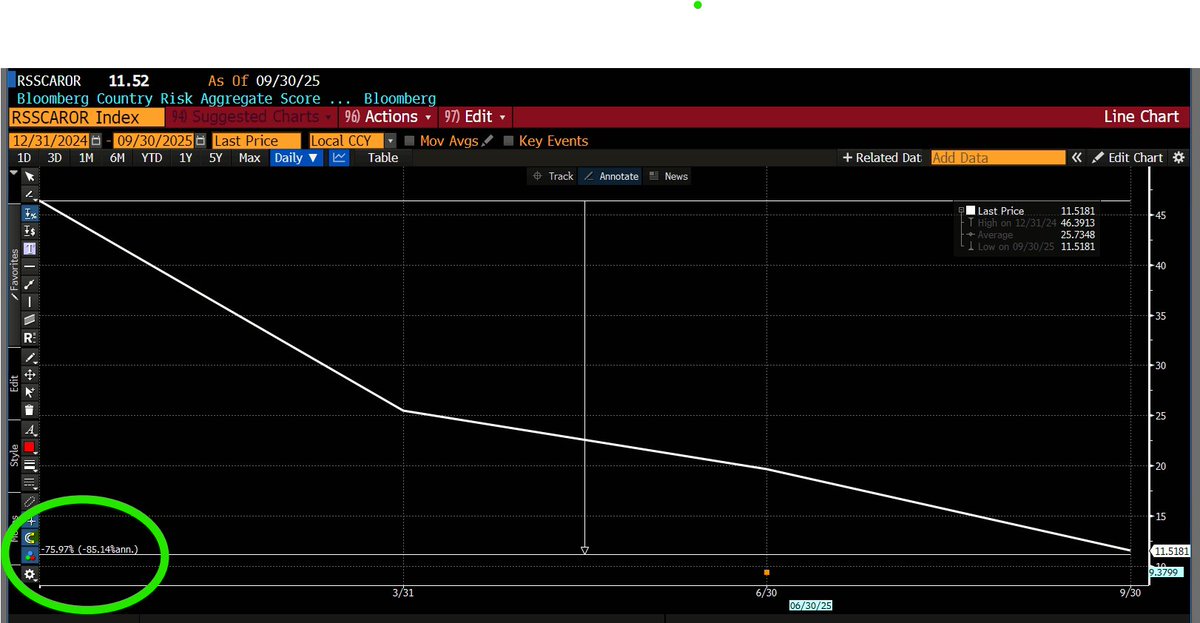Screen dimensions: 1200x623
Task: Select the arrow pointer tool
Action: point(30,175)
